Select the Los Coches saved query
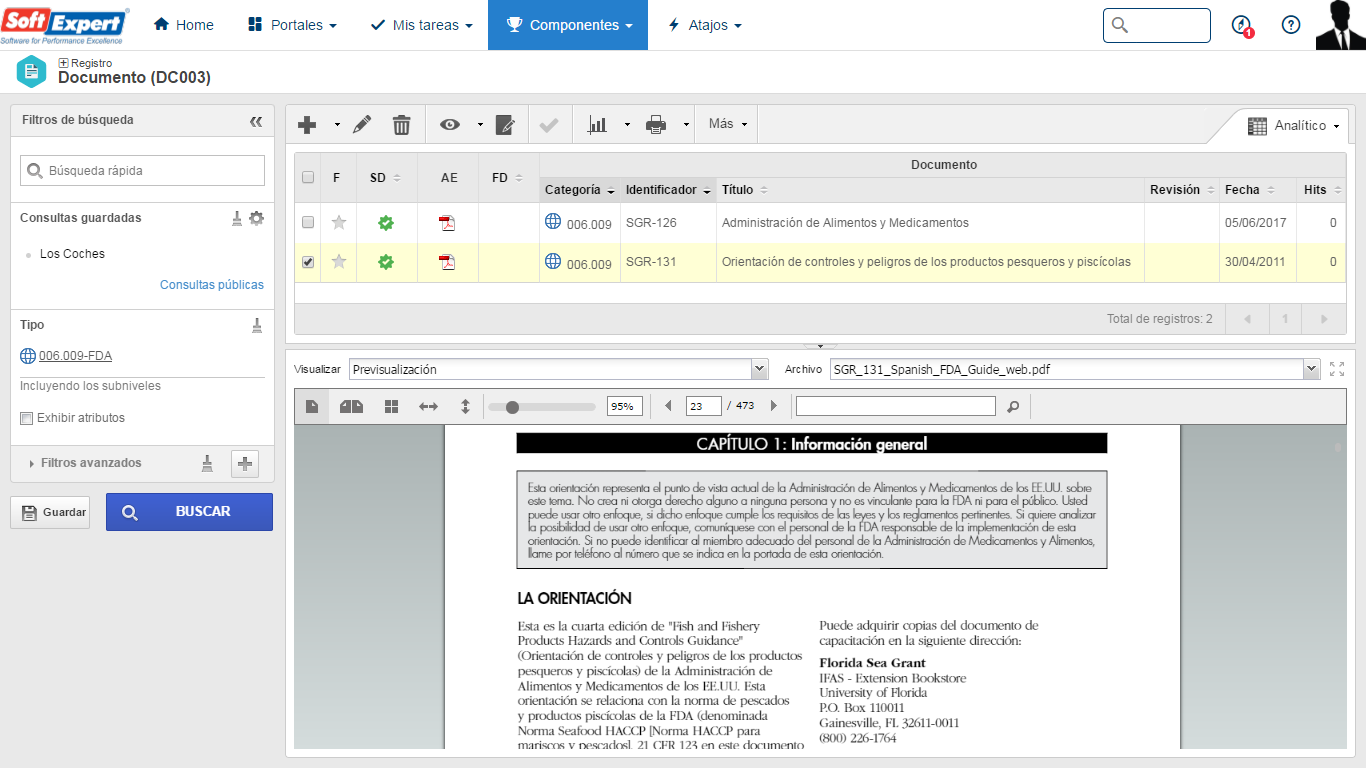The height and width of the screenshot is (768, 1366). click(x=72, y=254)
